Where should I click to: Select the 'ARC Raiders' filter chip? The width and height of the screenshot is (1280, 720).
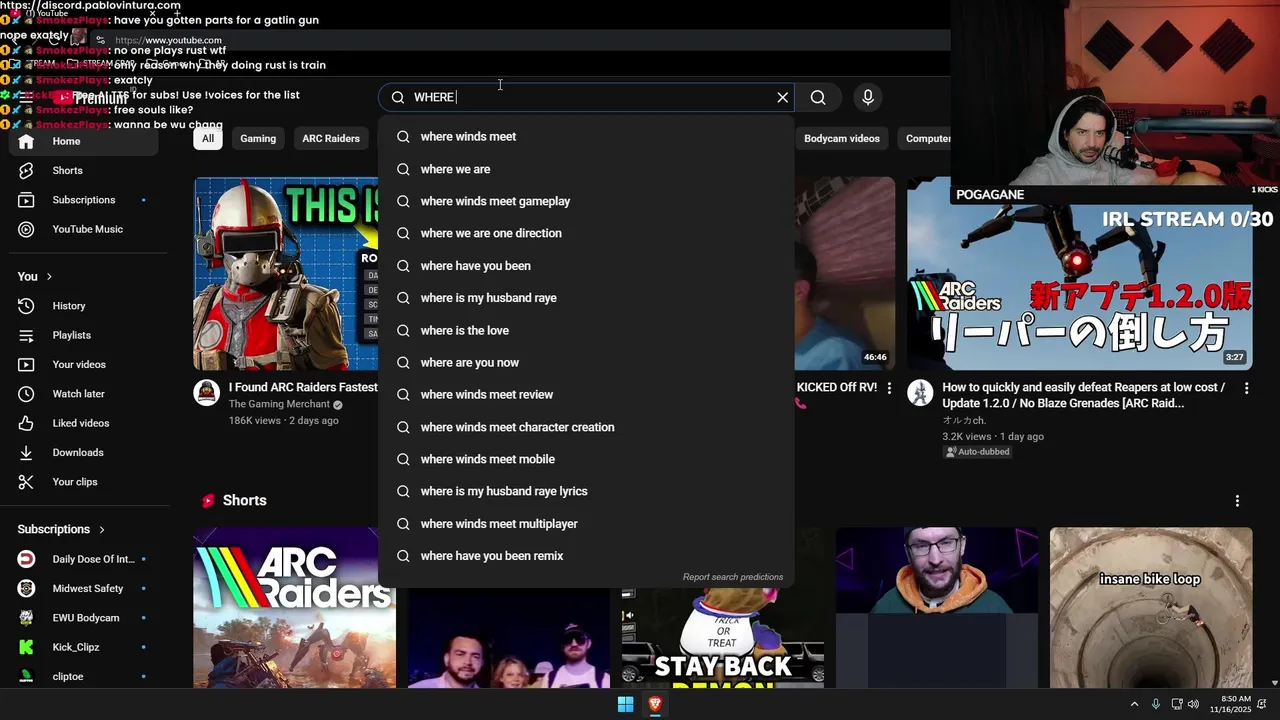[x=331, y=139]
